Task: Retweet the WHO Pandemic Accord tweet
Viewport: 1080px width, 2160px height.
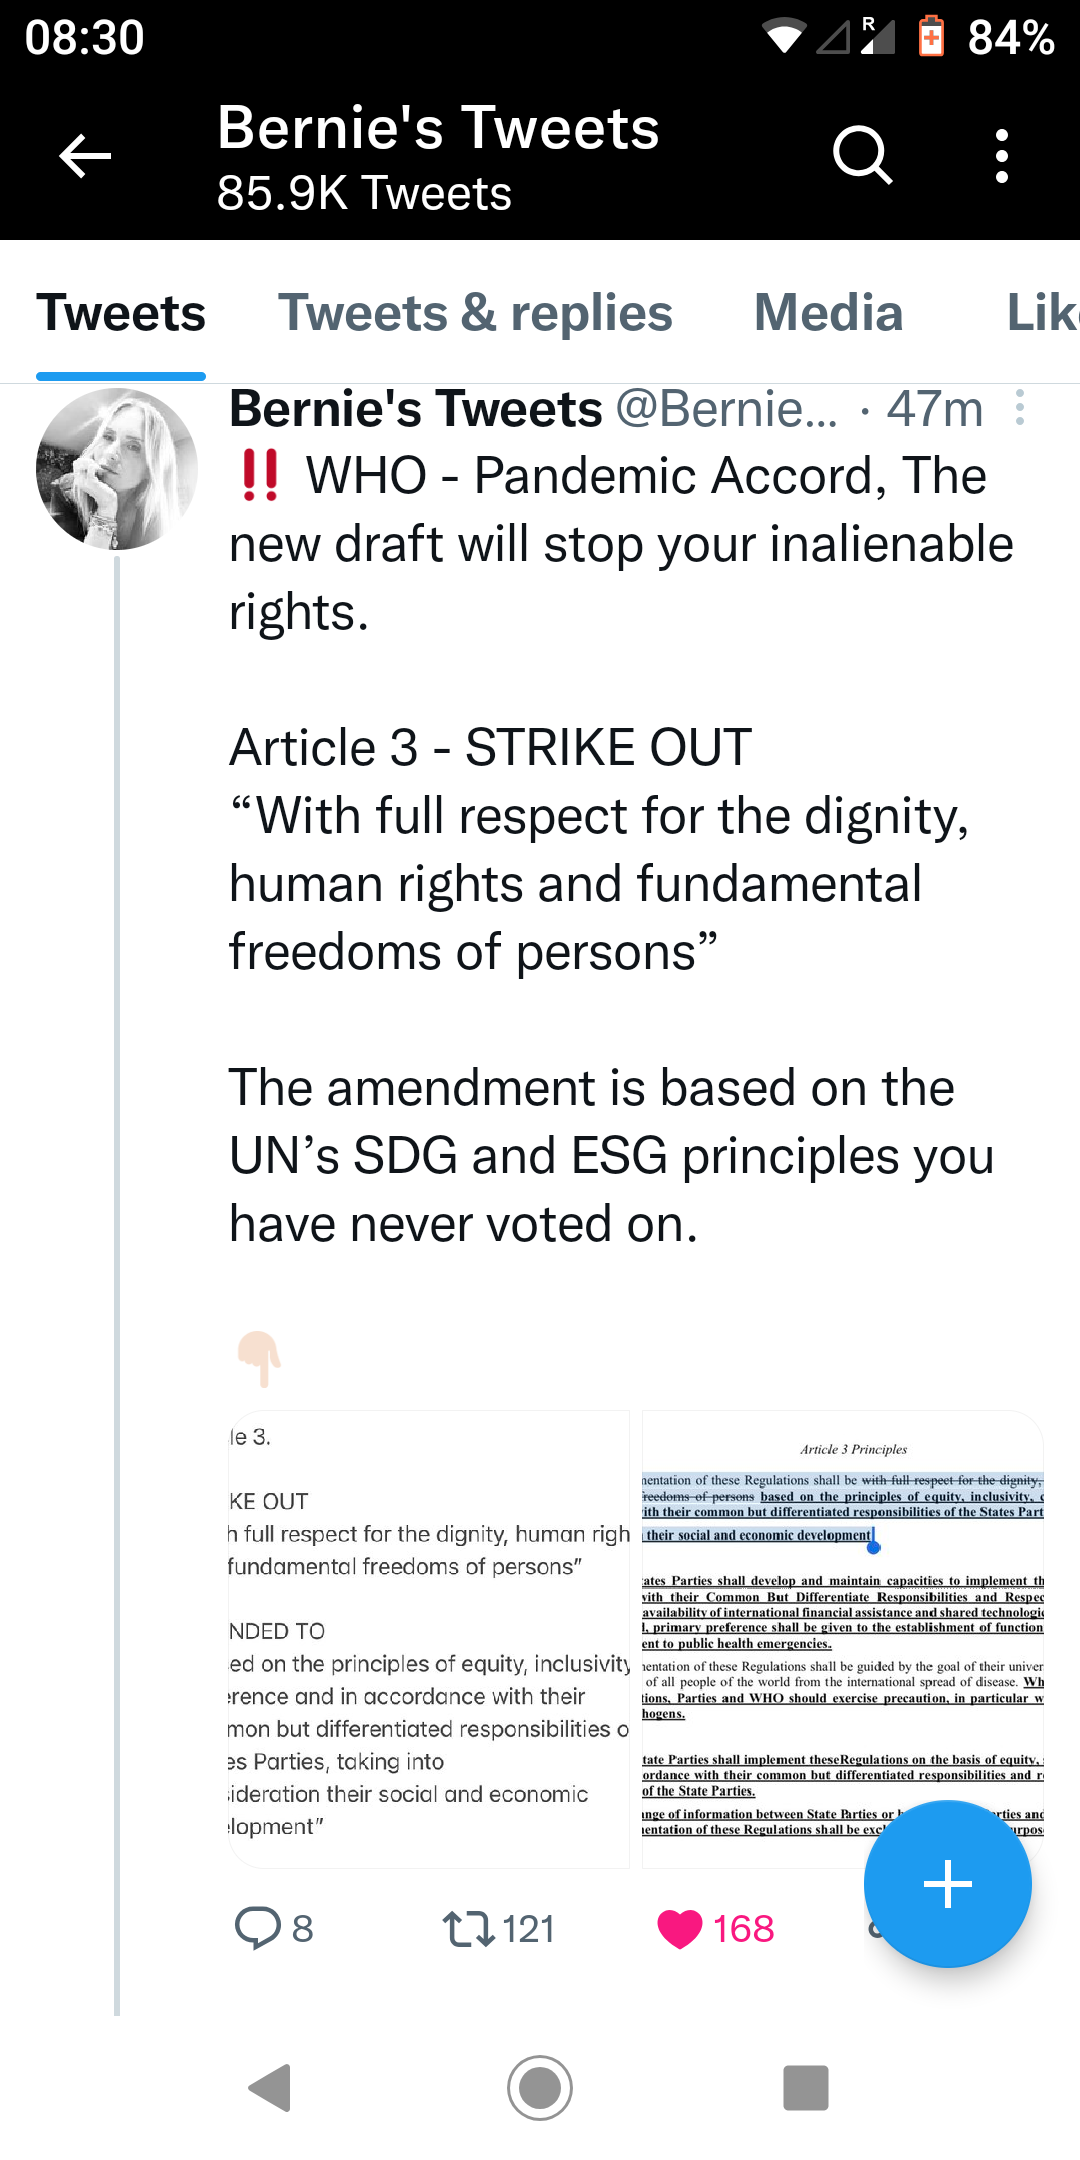Action: pyautogui.click(x=468, y=1928)
